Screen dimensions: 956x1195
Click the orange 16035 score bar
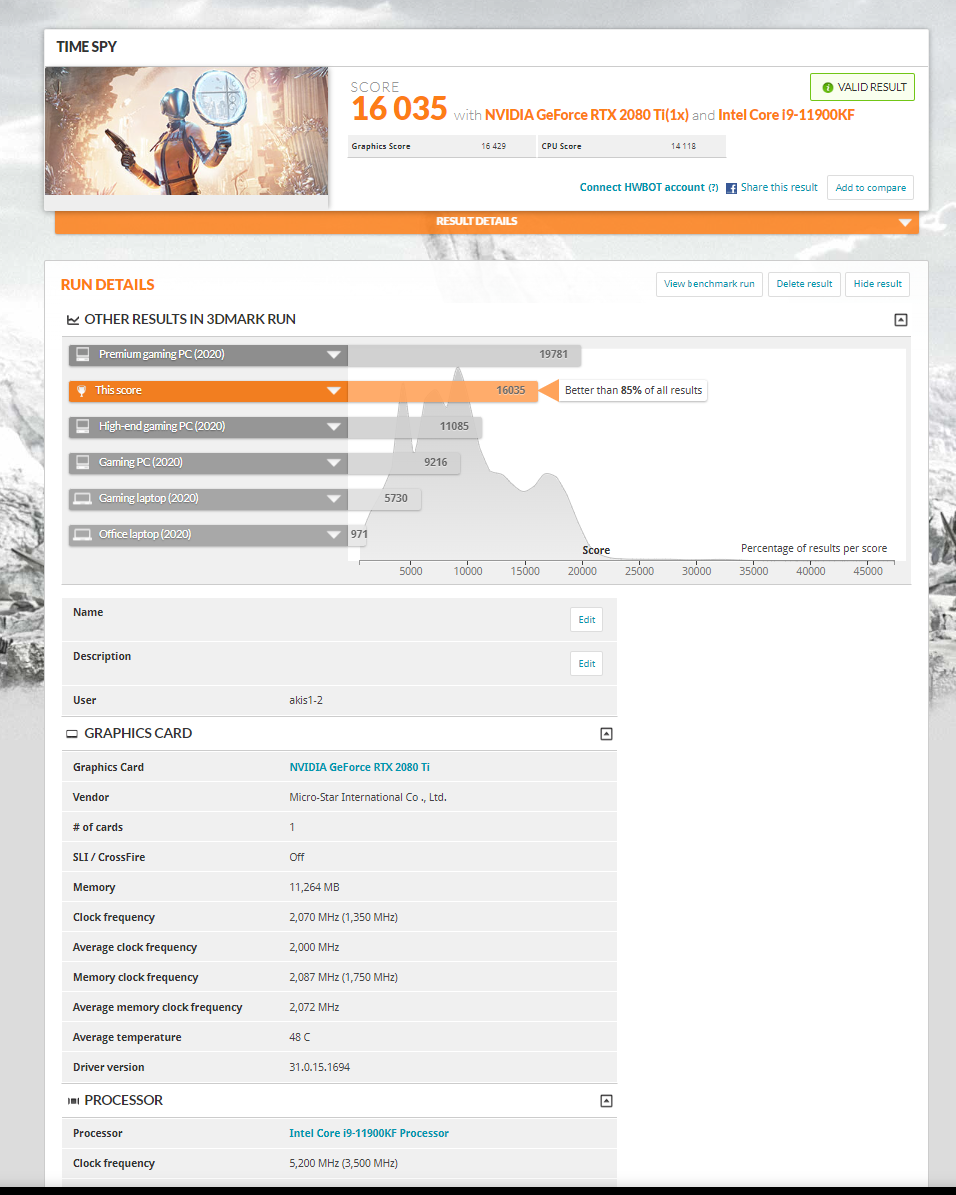[442, 391]
